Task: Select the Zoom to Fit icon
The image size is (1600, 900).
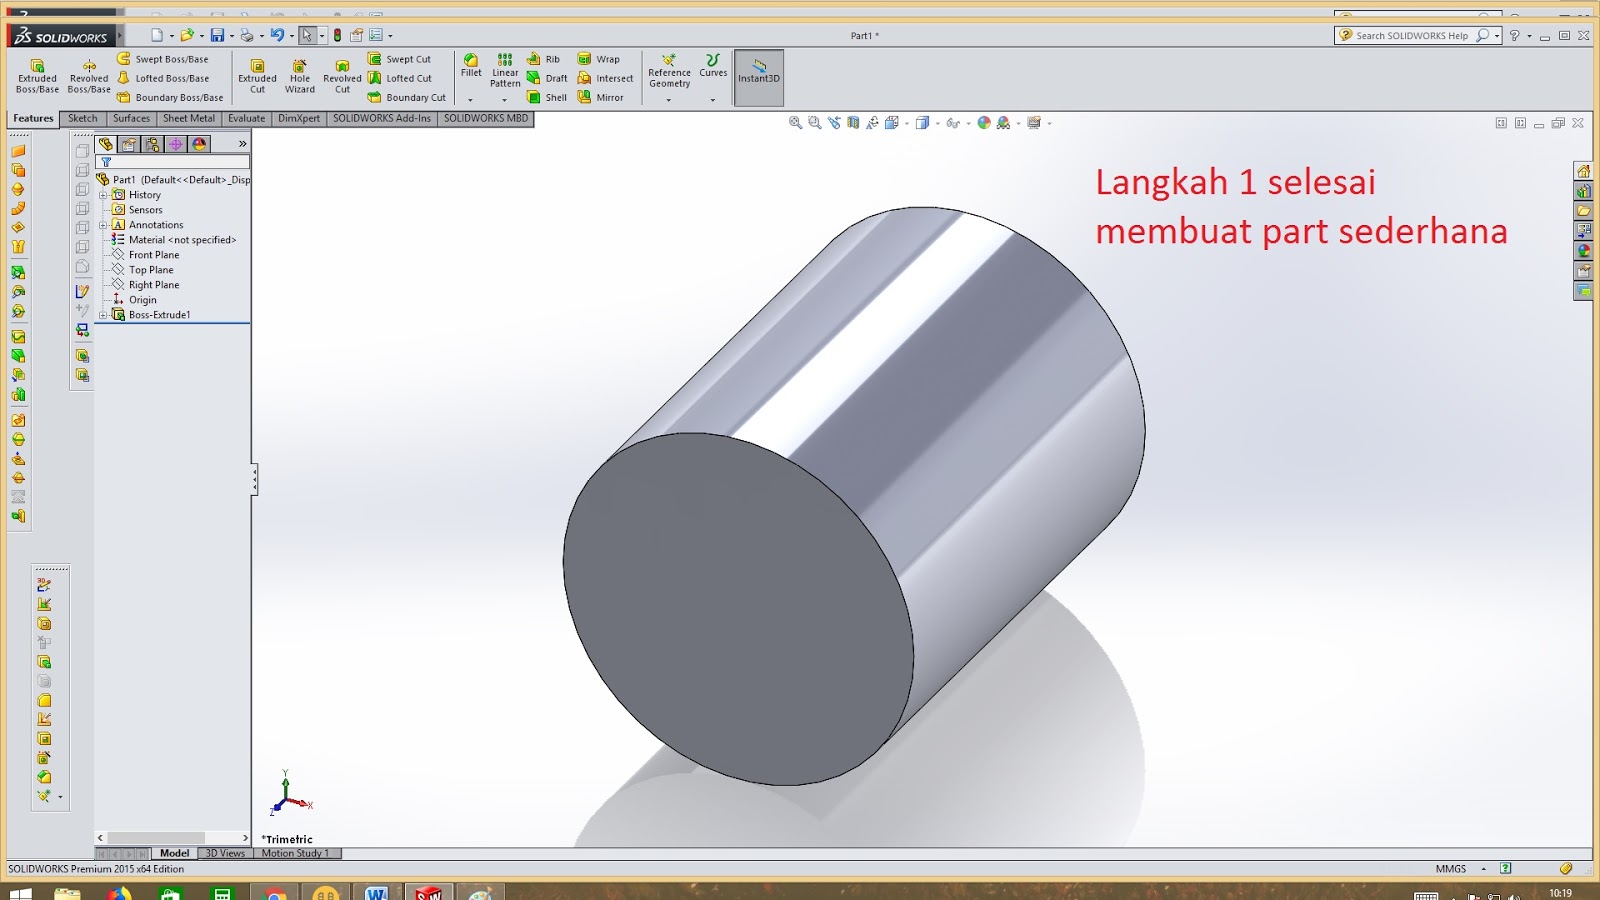Action: click(x=794, y=122)
